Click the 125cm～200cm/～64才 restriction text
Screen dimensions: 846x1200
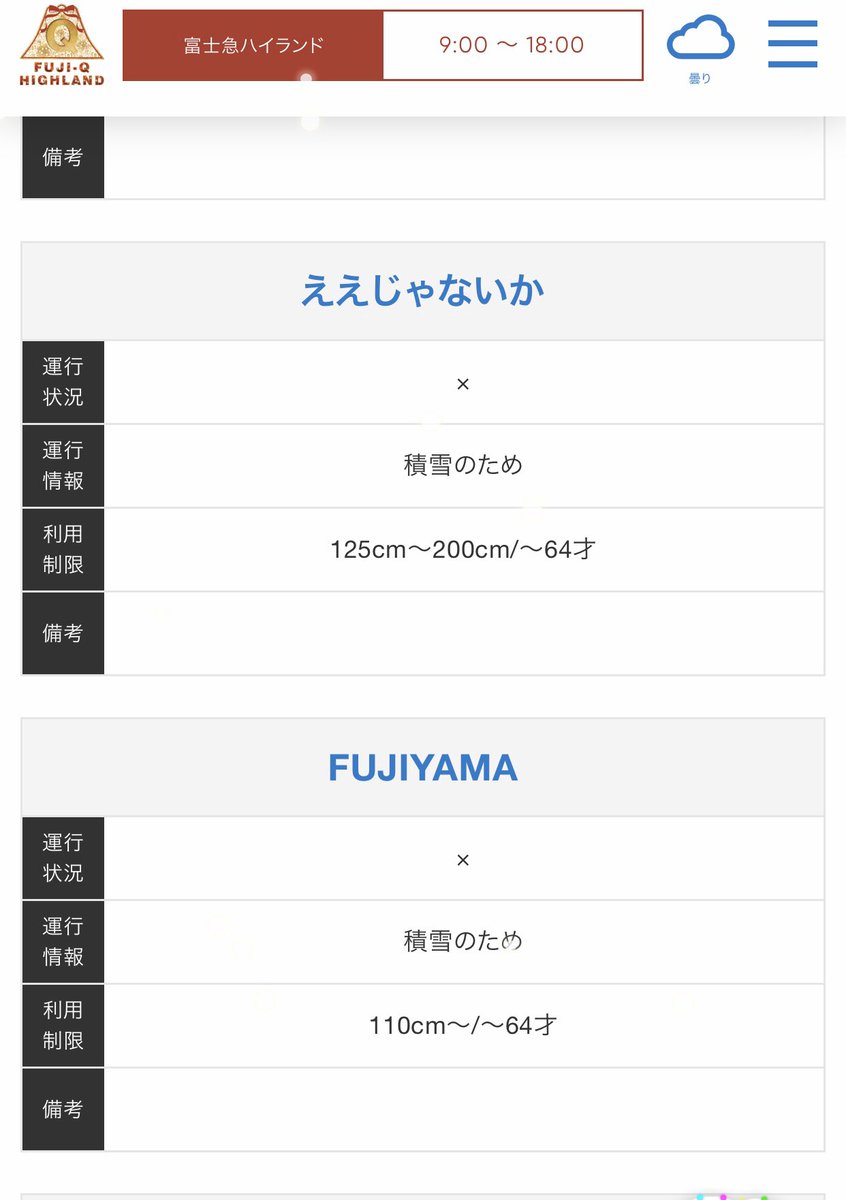(462, 549)
